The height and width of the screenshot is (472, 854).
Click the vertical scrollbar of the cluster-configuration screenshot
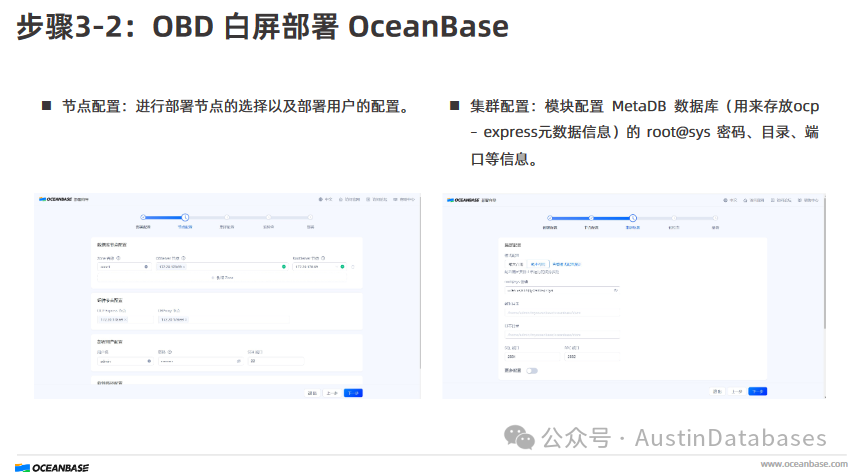coord(825,263)
